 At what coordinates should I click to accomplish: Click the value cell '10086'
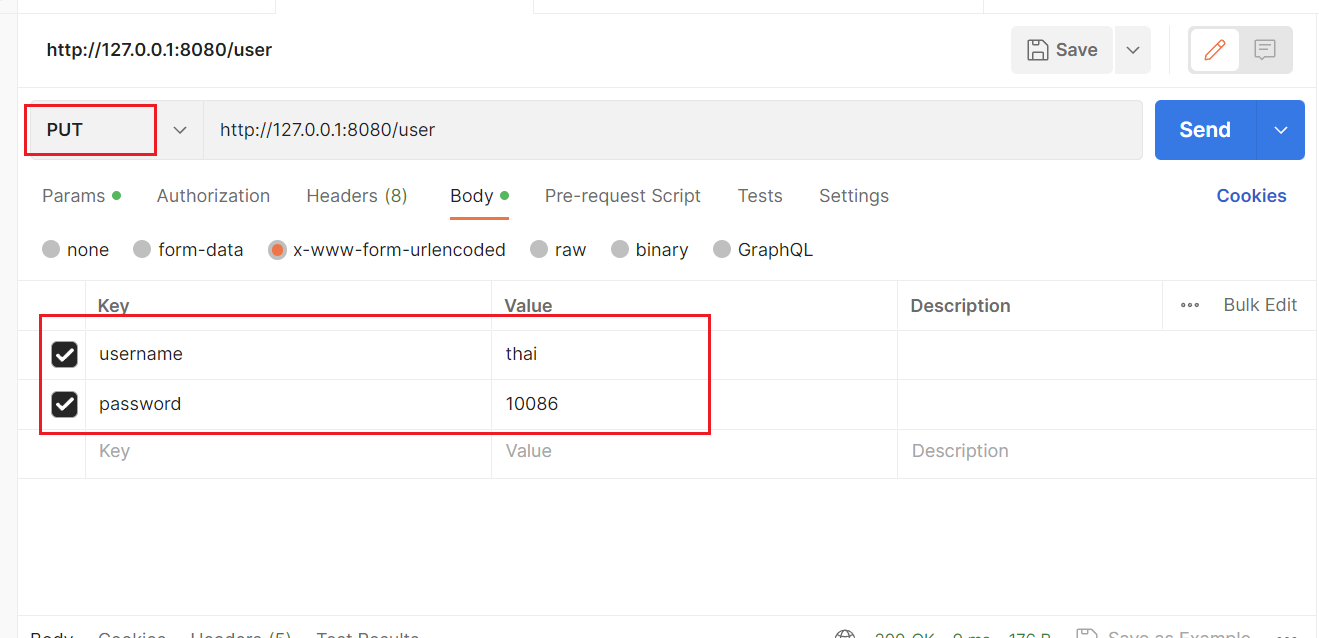click(x=694, y=405)
